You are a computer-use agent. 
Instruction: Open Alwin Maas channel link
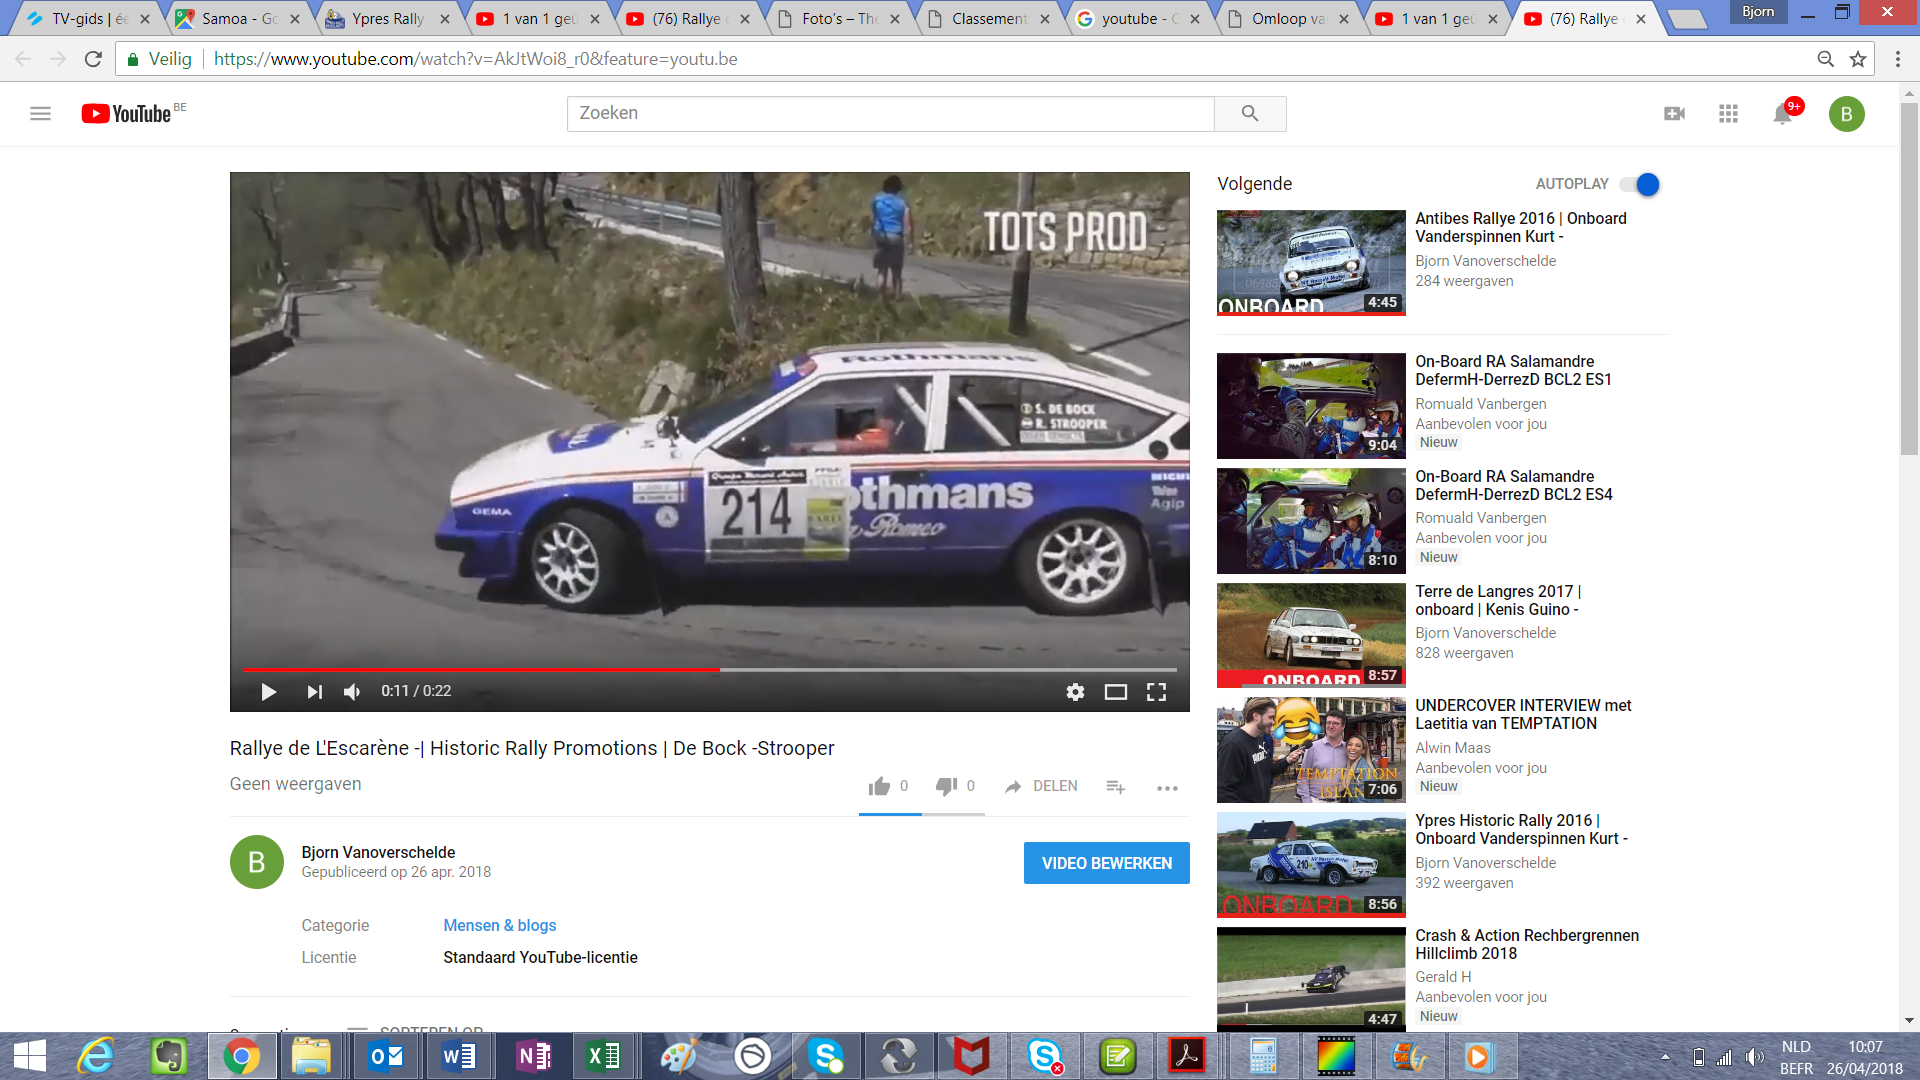point(1452,748)
